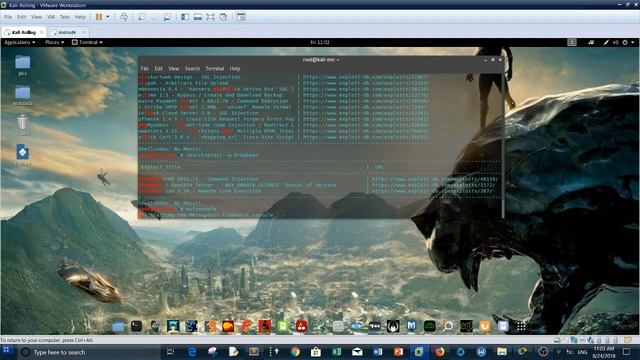Expand the Kali Places menu
The image size is (640, 360).
coord(54,42)
